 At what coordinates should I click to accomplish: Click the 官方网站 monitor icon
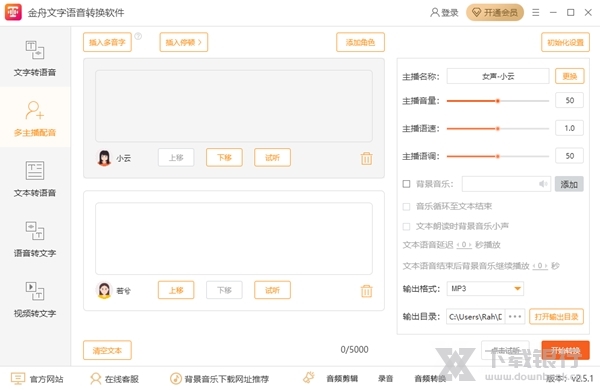18,379
